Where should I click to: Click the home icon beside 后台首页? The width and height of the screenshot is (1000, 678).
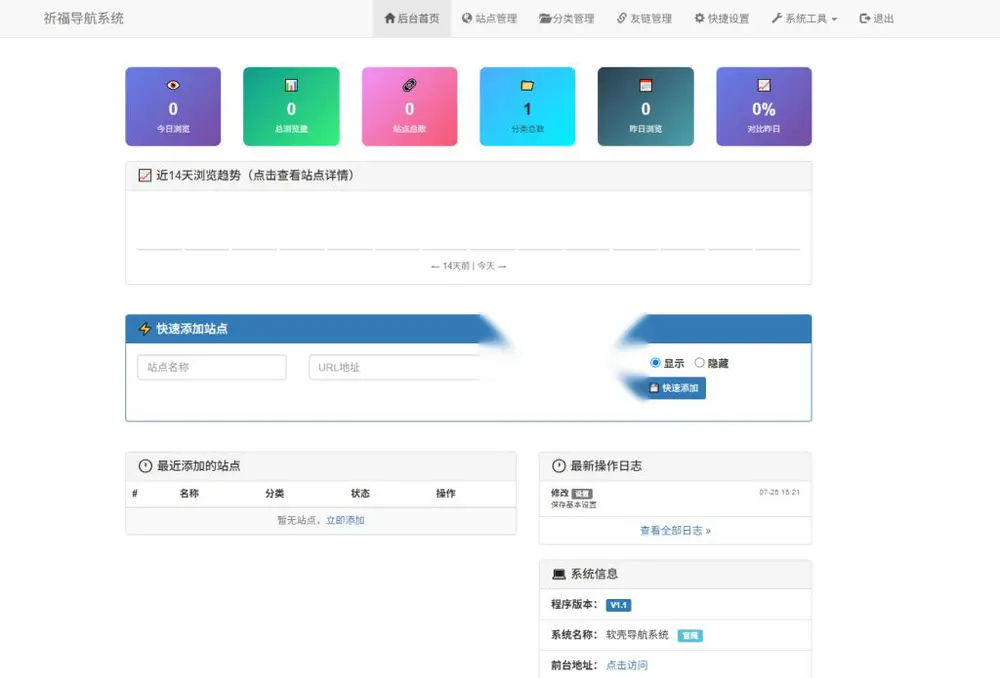coord(390,18)
